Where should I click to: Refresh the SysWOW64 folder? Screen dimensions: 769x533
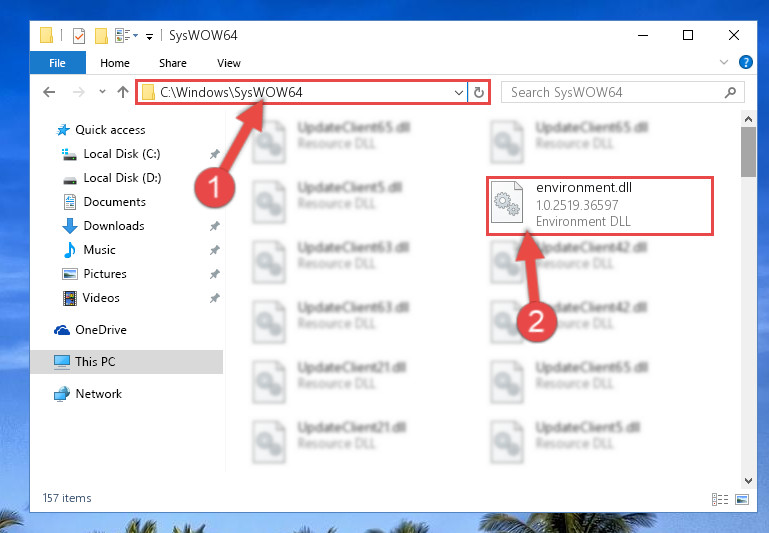pyautogui.click(x=479, y=92)
